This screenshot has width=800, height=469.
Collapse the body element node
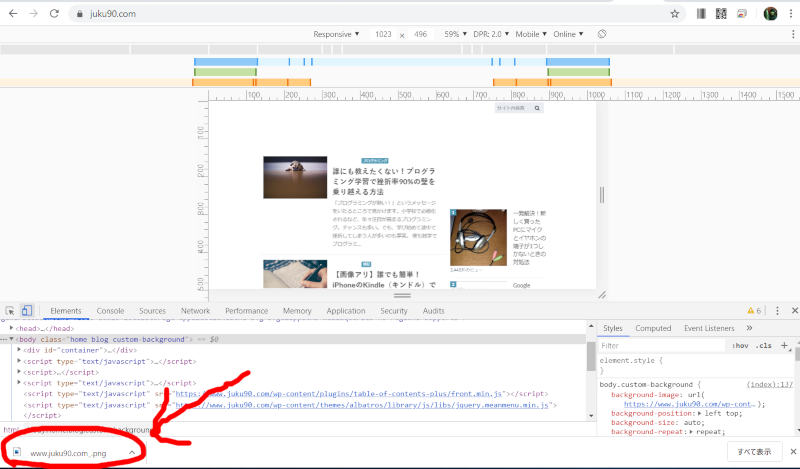pos(11,339)
